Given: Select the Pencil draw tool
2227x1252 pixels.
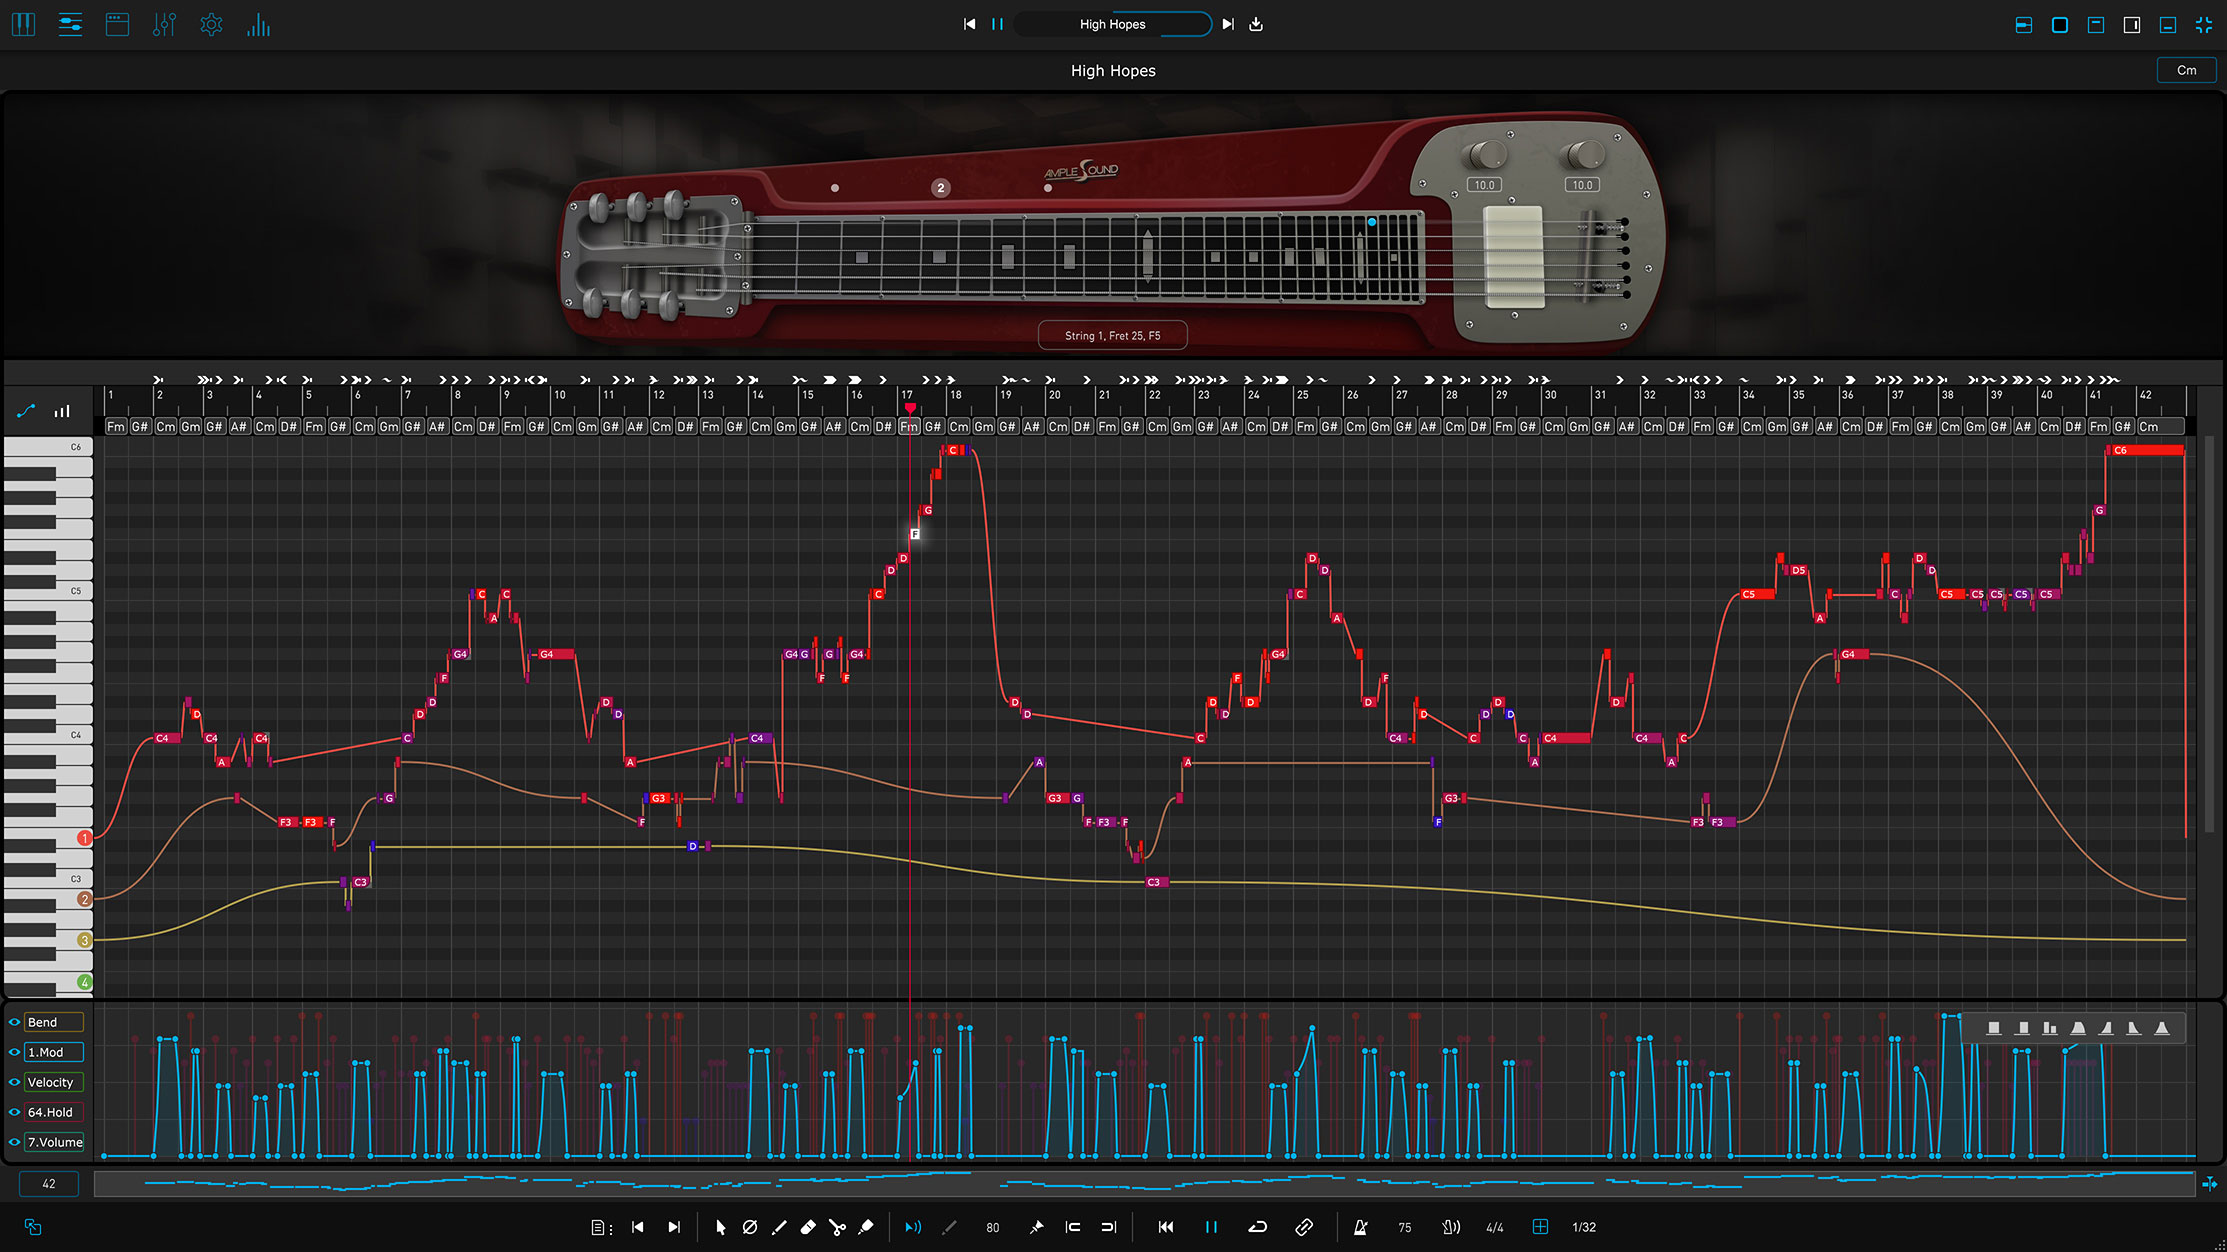Looking at the screenshot, I should pyautogui.click(x=779, y=1227).
